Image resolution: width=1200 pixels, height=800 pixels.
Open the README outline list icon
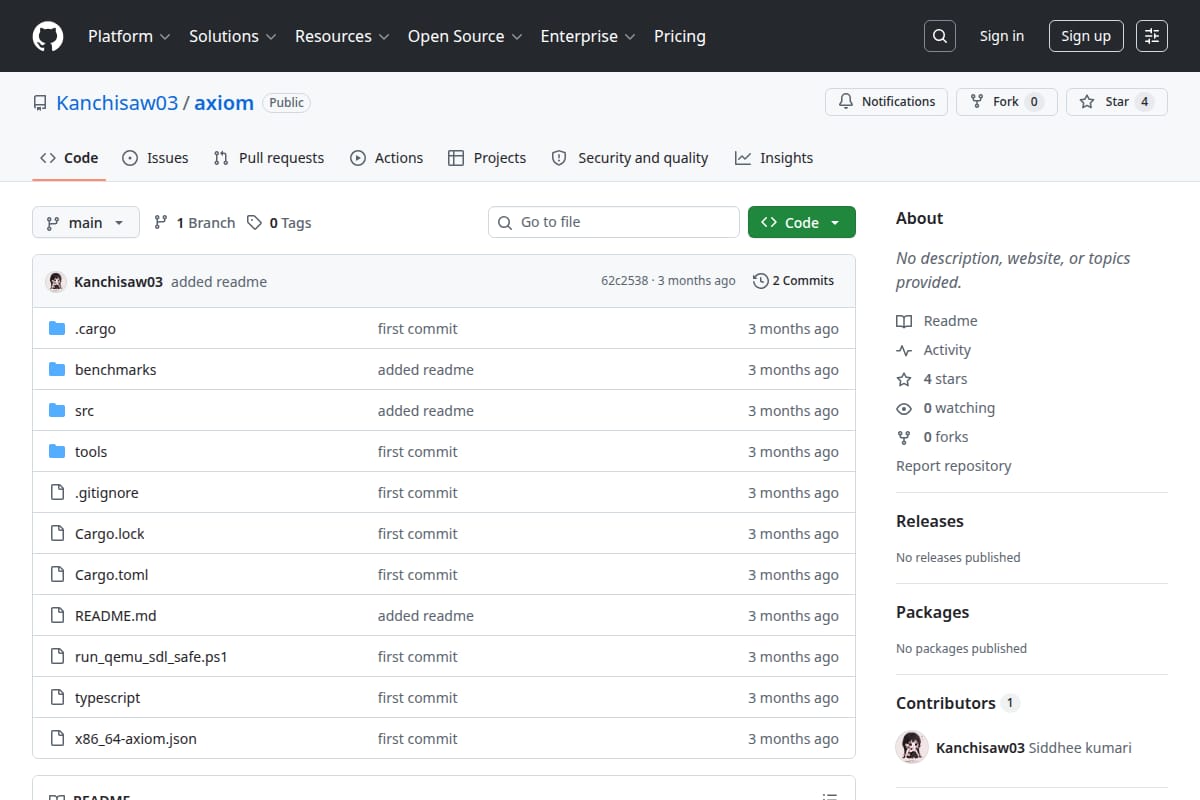[x=829, y=797]
